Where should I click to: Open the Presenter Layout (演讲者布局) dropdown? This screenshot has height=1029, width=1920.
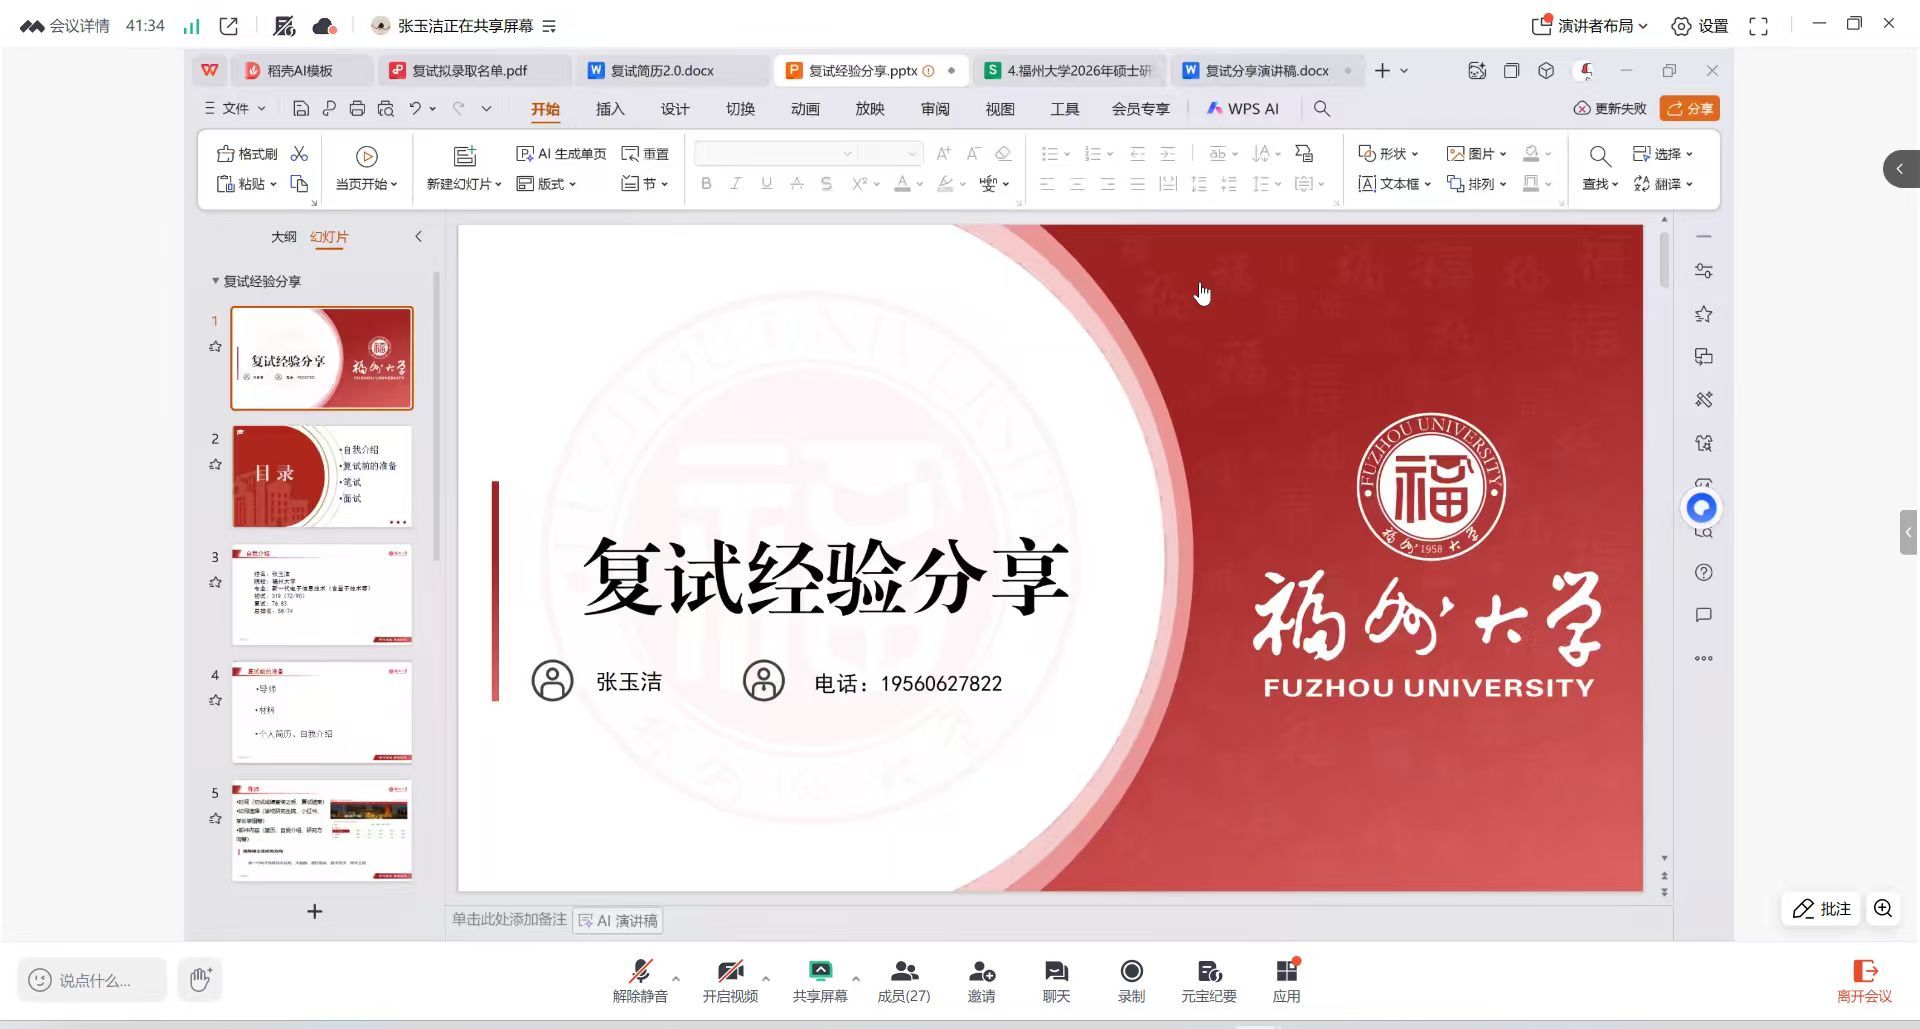(1591, 26)
